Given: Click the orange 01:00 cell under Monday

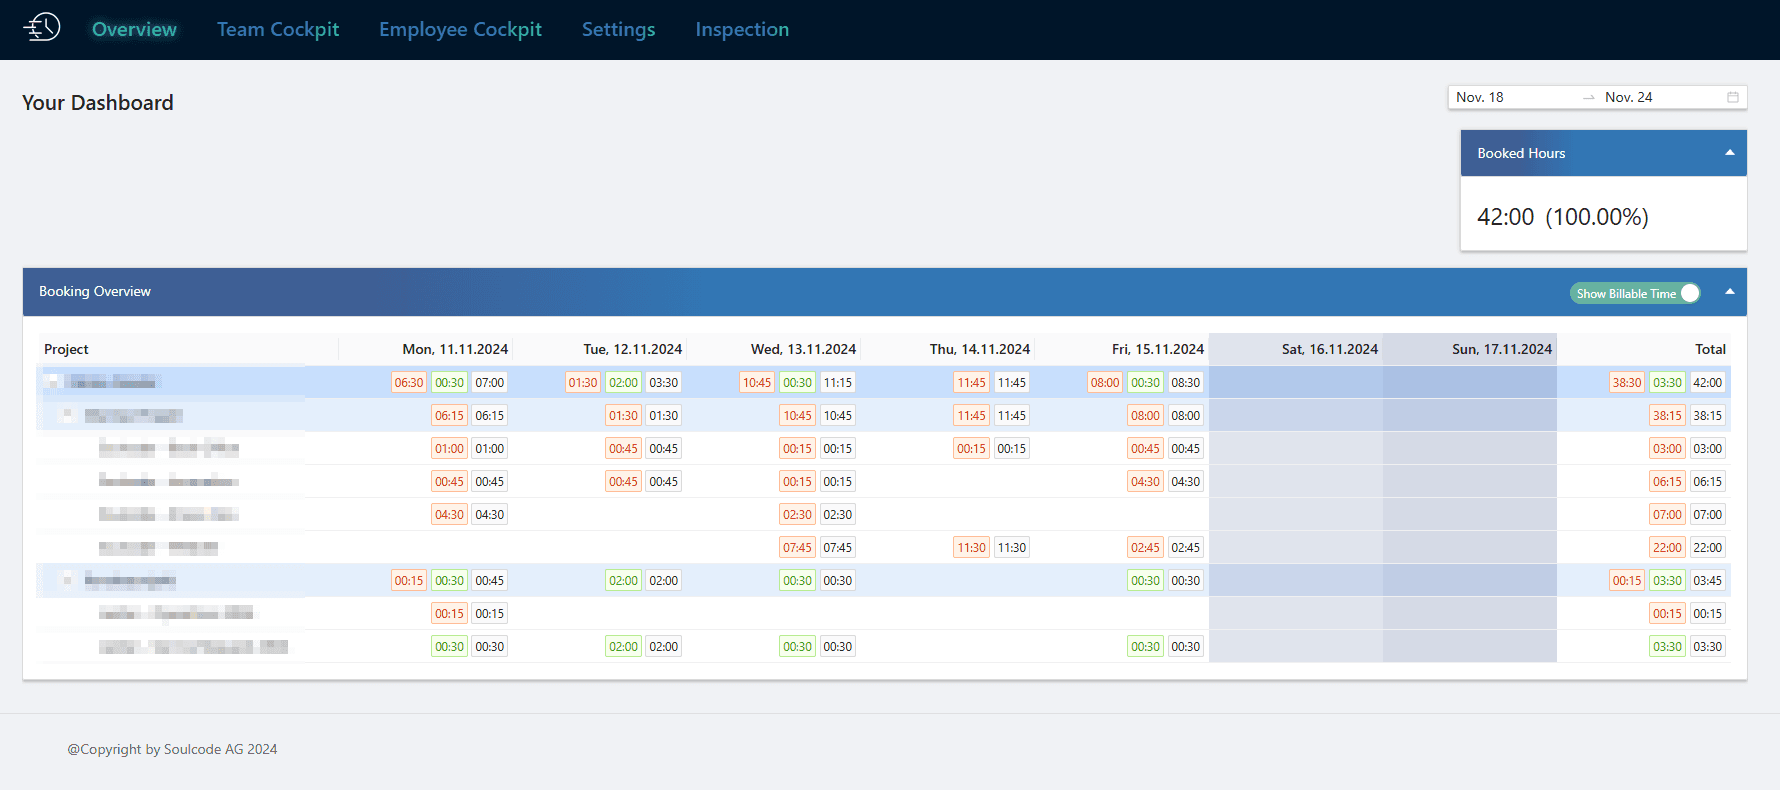Looking at the screenshot, I should [450, 448].
